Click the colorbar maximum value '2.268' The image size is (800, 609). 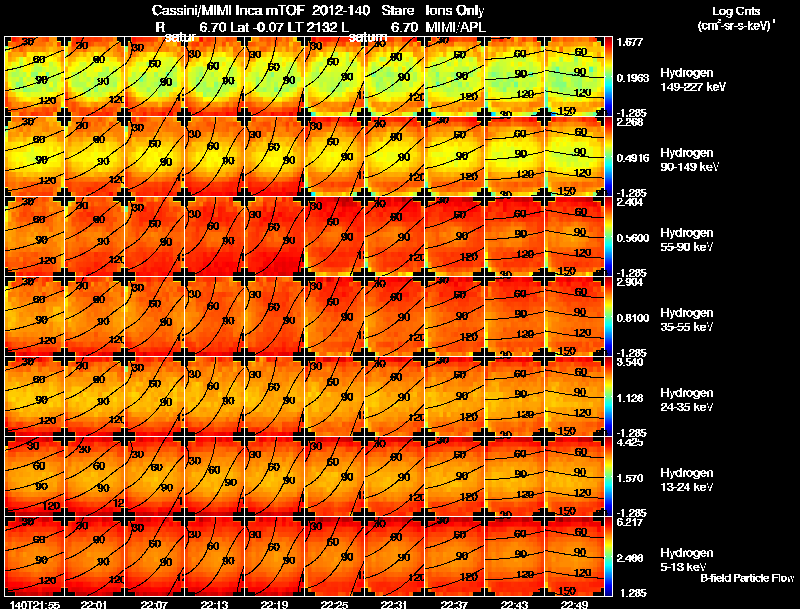(630, 122)
